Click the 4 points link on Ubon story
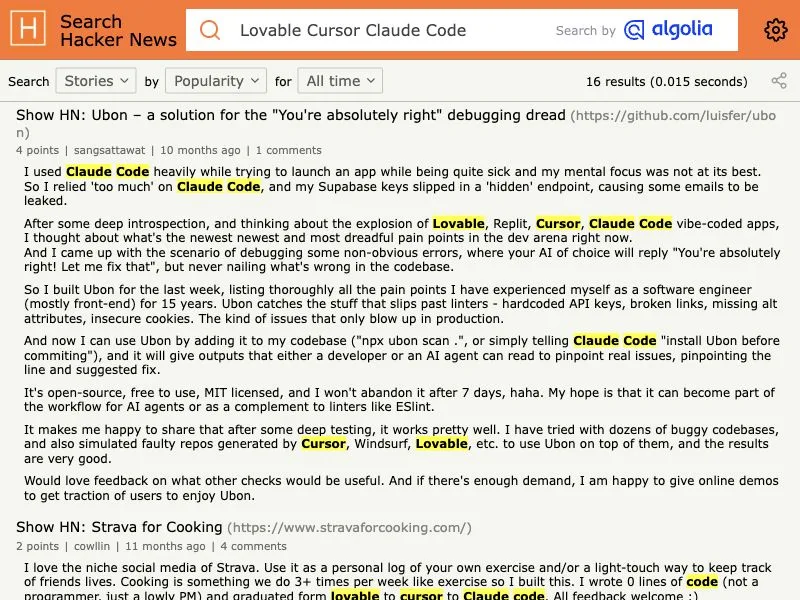 coord(37,150)
